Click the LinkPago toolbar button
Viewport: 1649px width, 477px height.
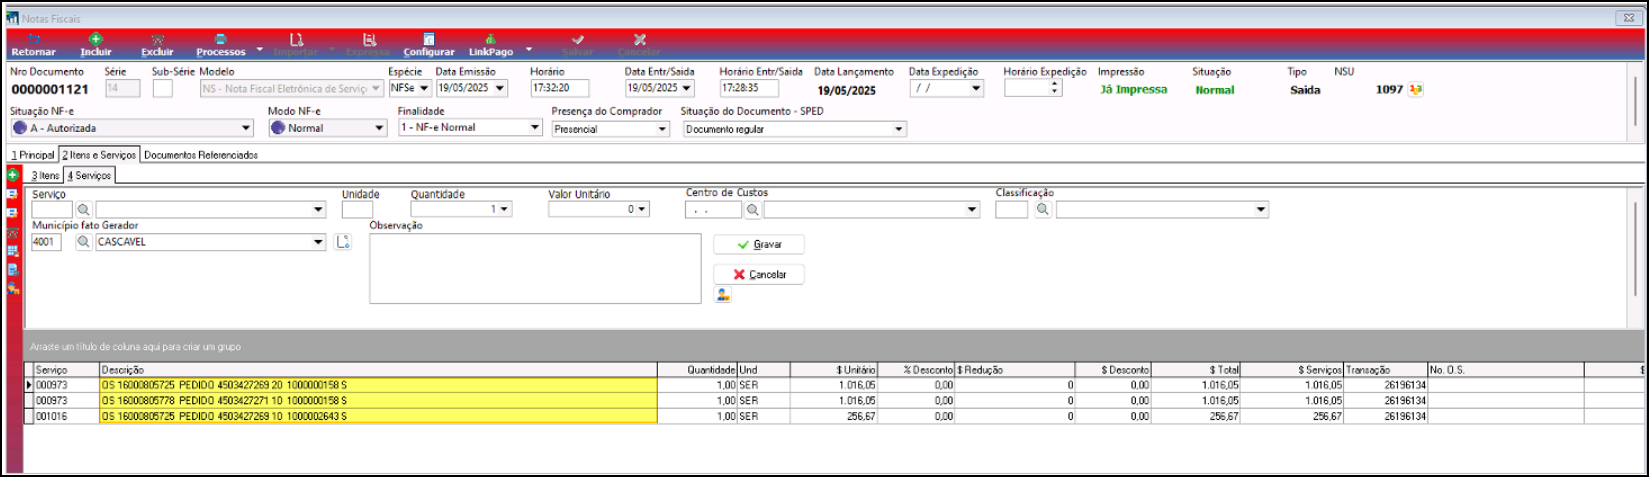[x=491, y=45]
